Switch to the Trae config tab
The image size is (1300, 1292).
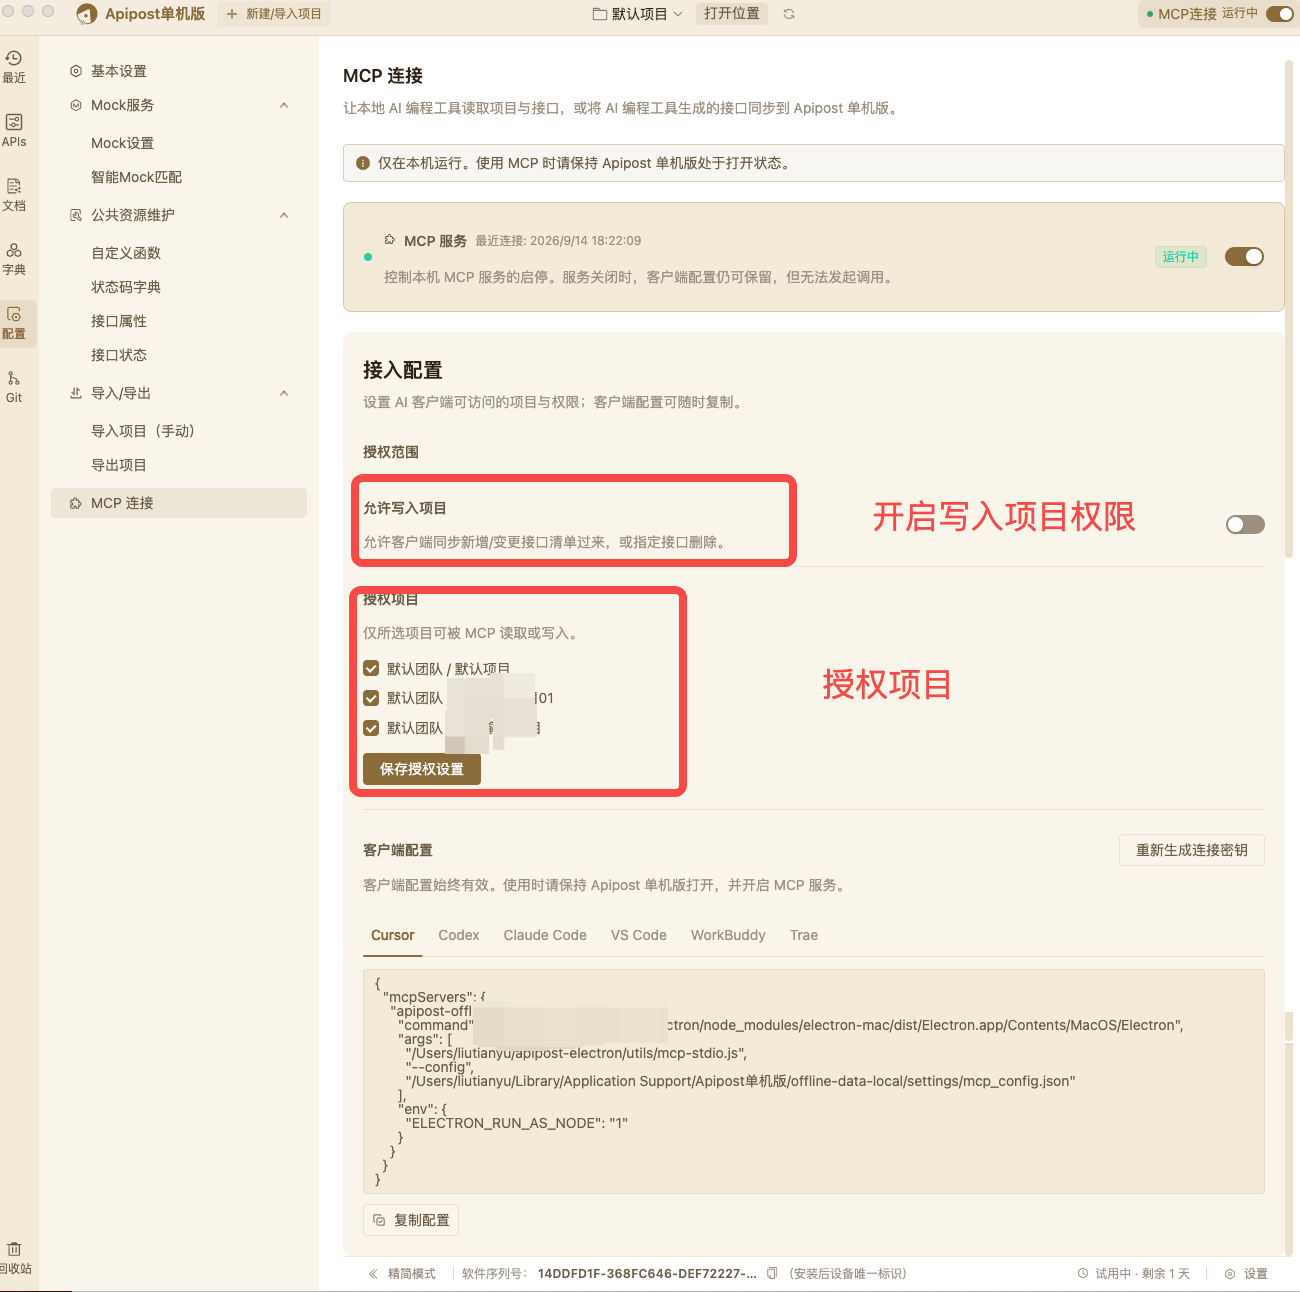(804, 935)
